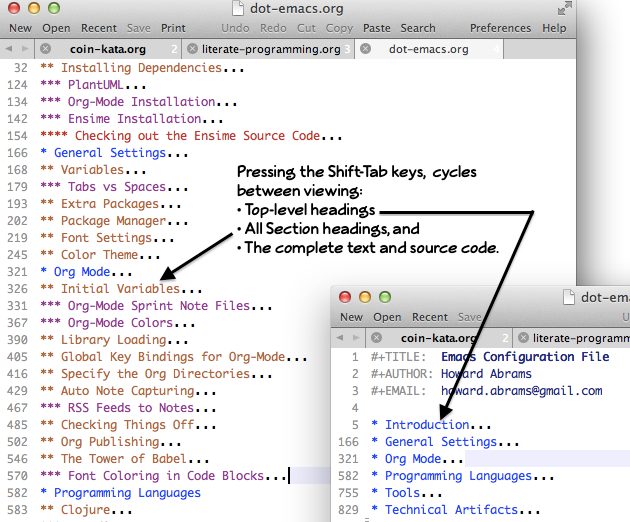Open Help in the toolbar
630x522 pixels.
click(x=554, y=28)
